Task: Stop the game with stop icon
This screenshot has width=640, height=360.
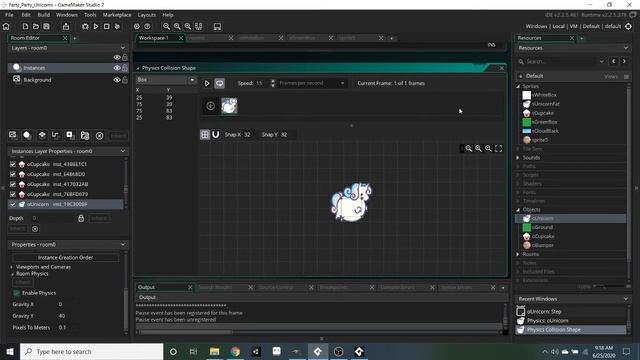Action: coord(107,27)
